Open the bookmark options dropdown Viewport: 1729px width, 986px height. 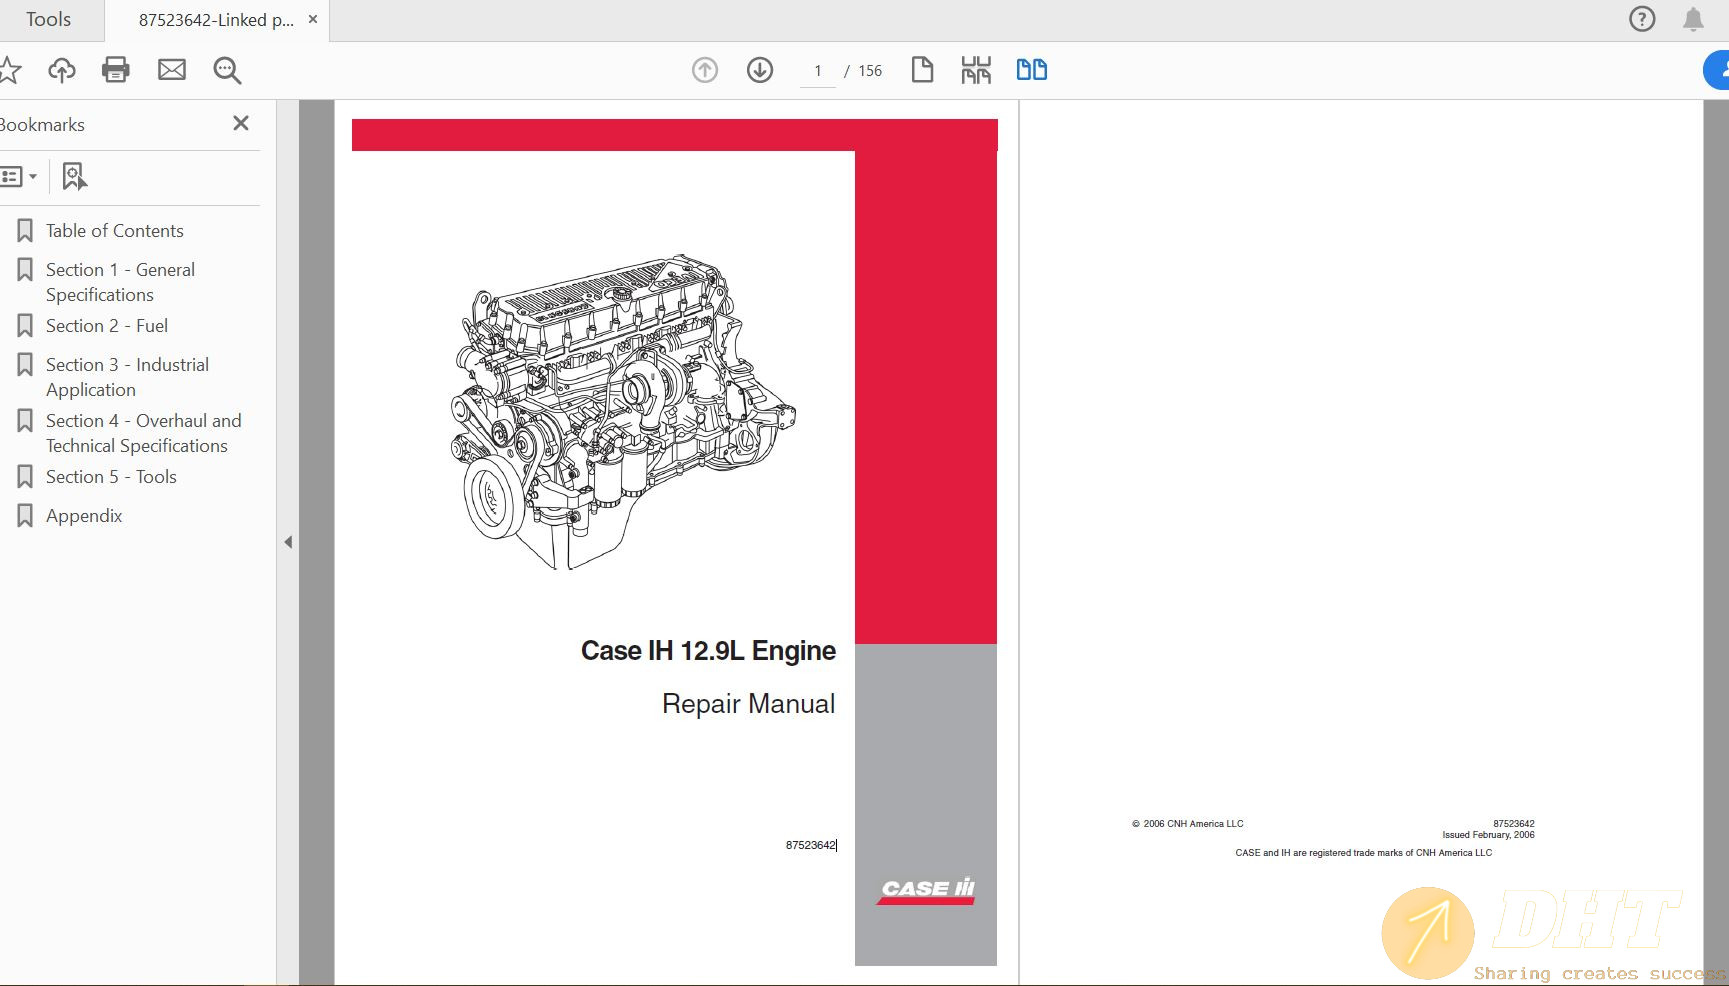pyautogui.click(x=22, y=176)
